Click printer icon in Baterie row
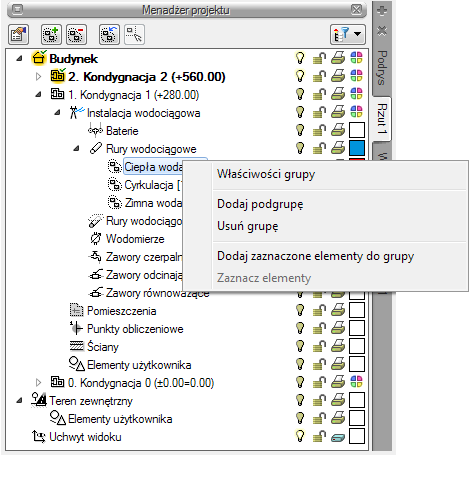 tap(338, 130)
